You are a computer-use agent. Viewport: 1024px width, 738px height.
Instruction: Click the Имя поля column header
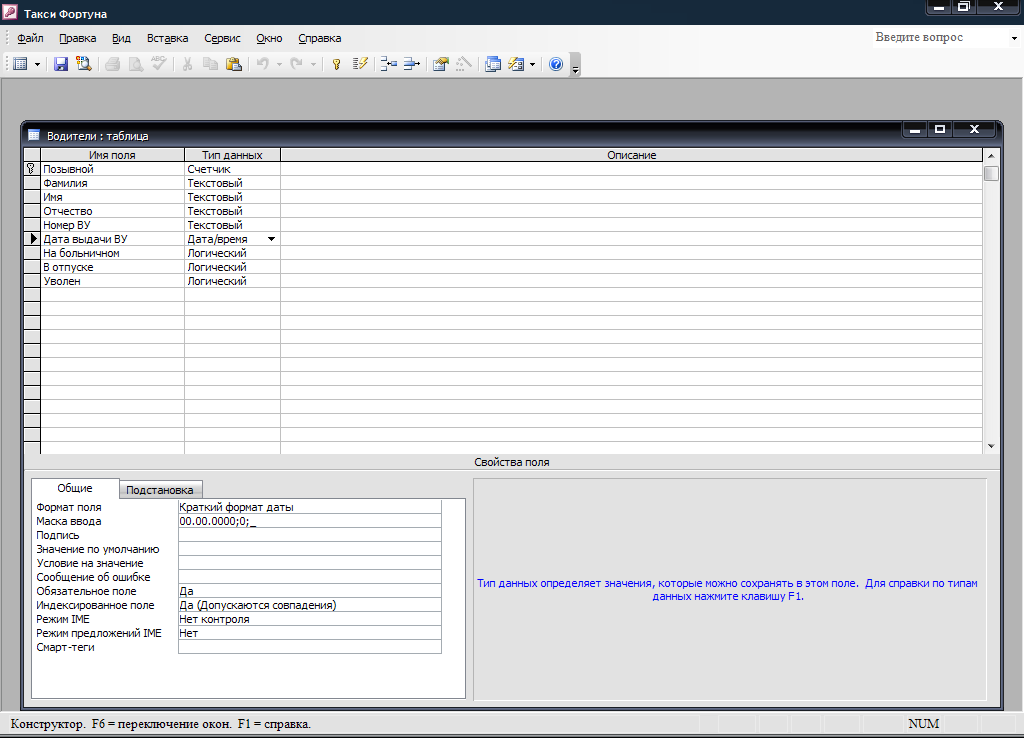[112, 155]
